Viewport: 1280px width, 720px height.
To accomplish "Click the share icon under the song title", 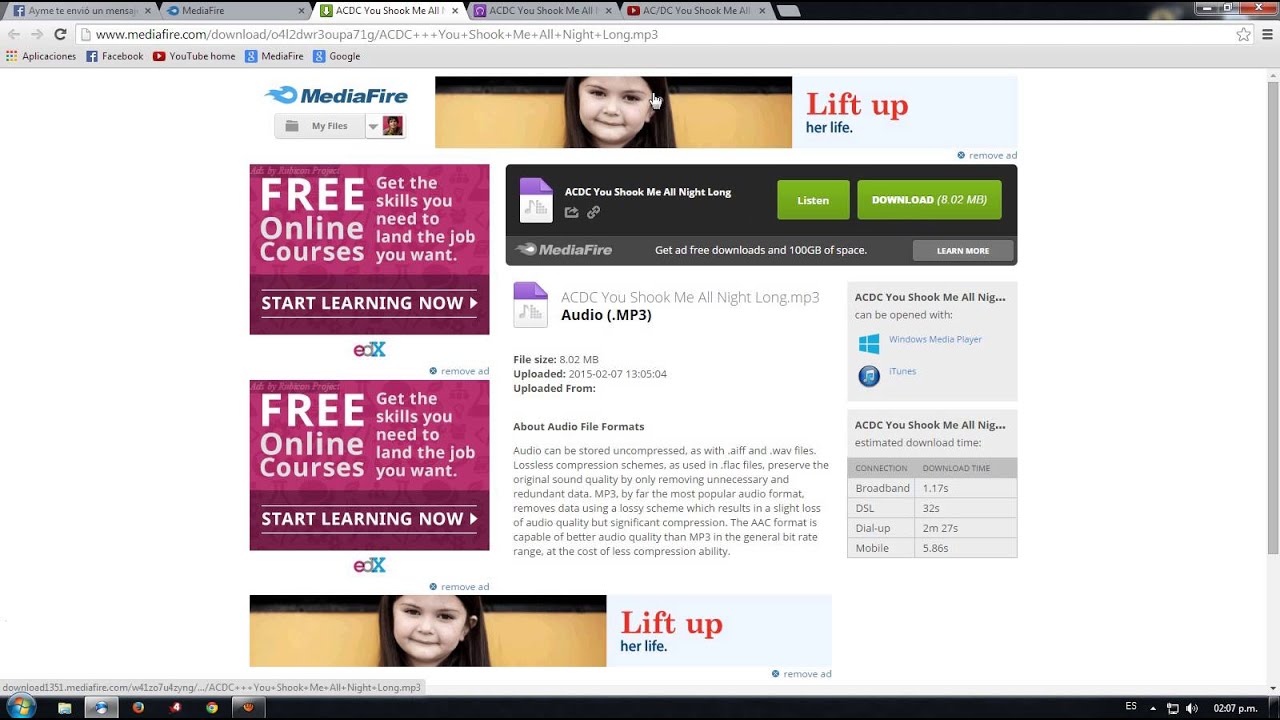I will coord(571,212).
